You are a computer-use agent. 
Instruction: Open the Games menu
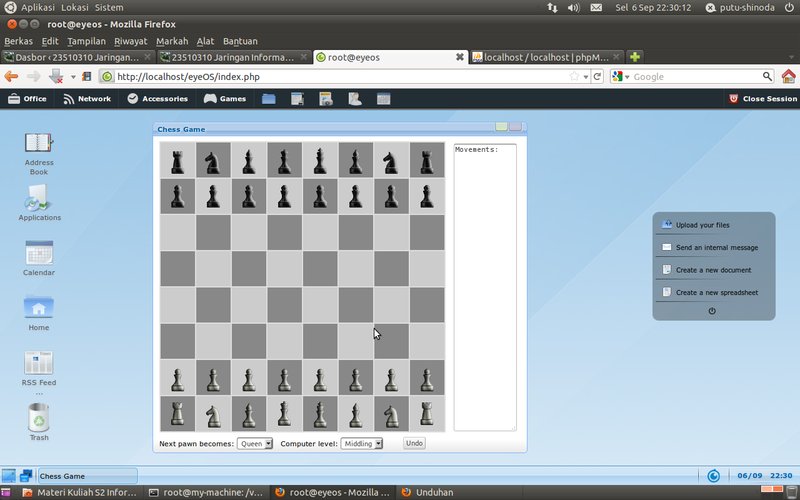click(x=225, y=98)
